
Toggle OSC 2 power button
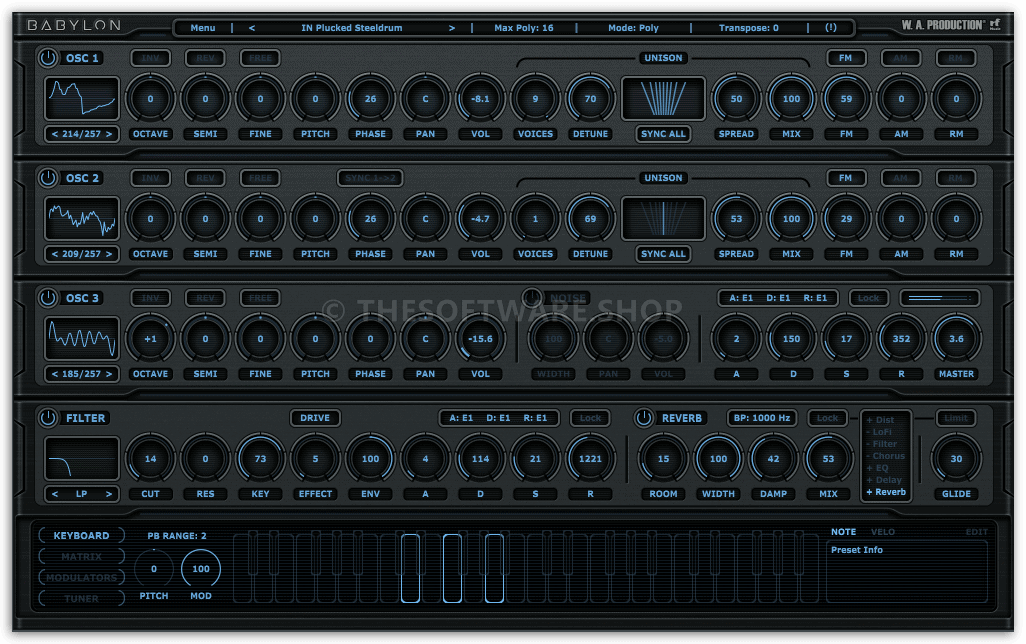48,177
